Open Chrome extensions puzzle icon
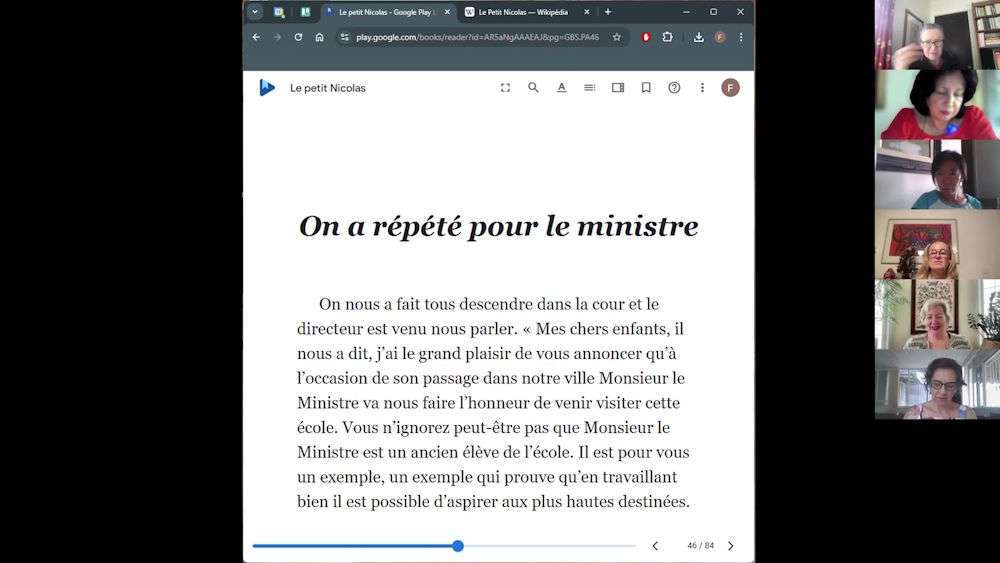The width and height of the screenshot is (1000, 563). [x=667, y=37]
